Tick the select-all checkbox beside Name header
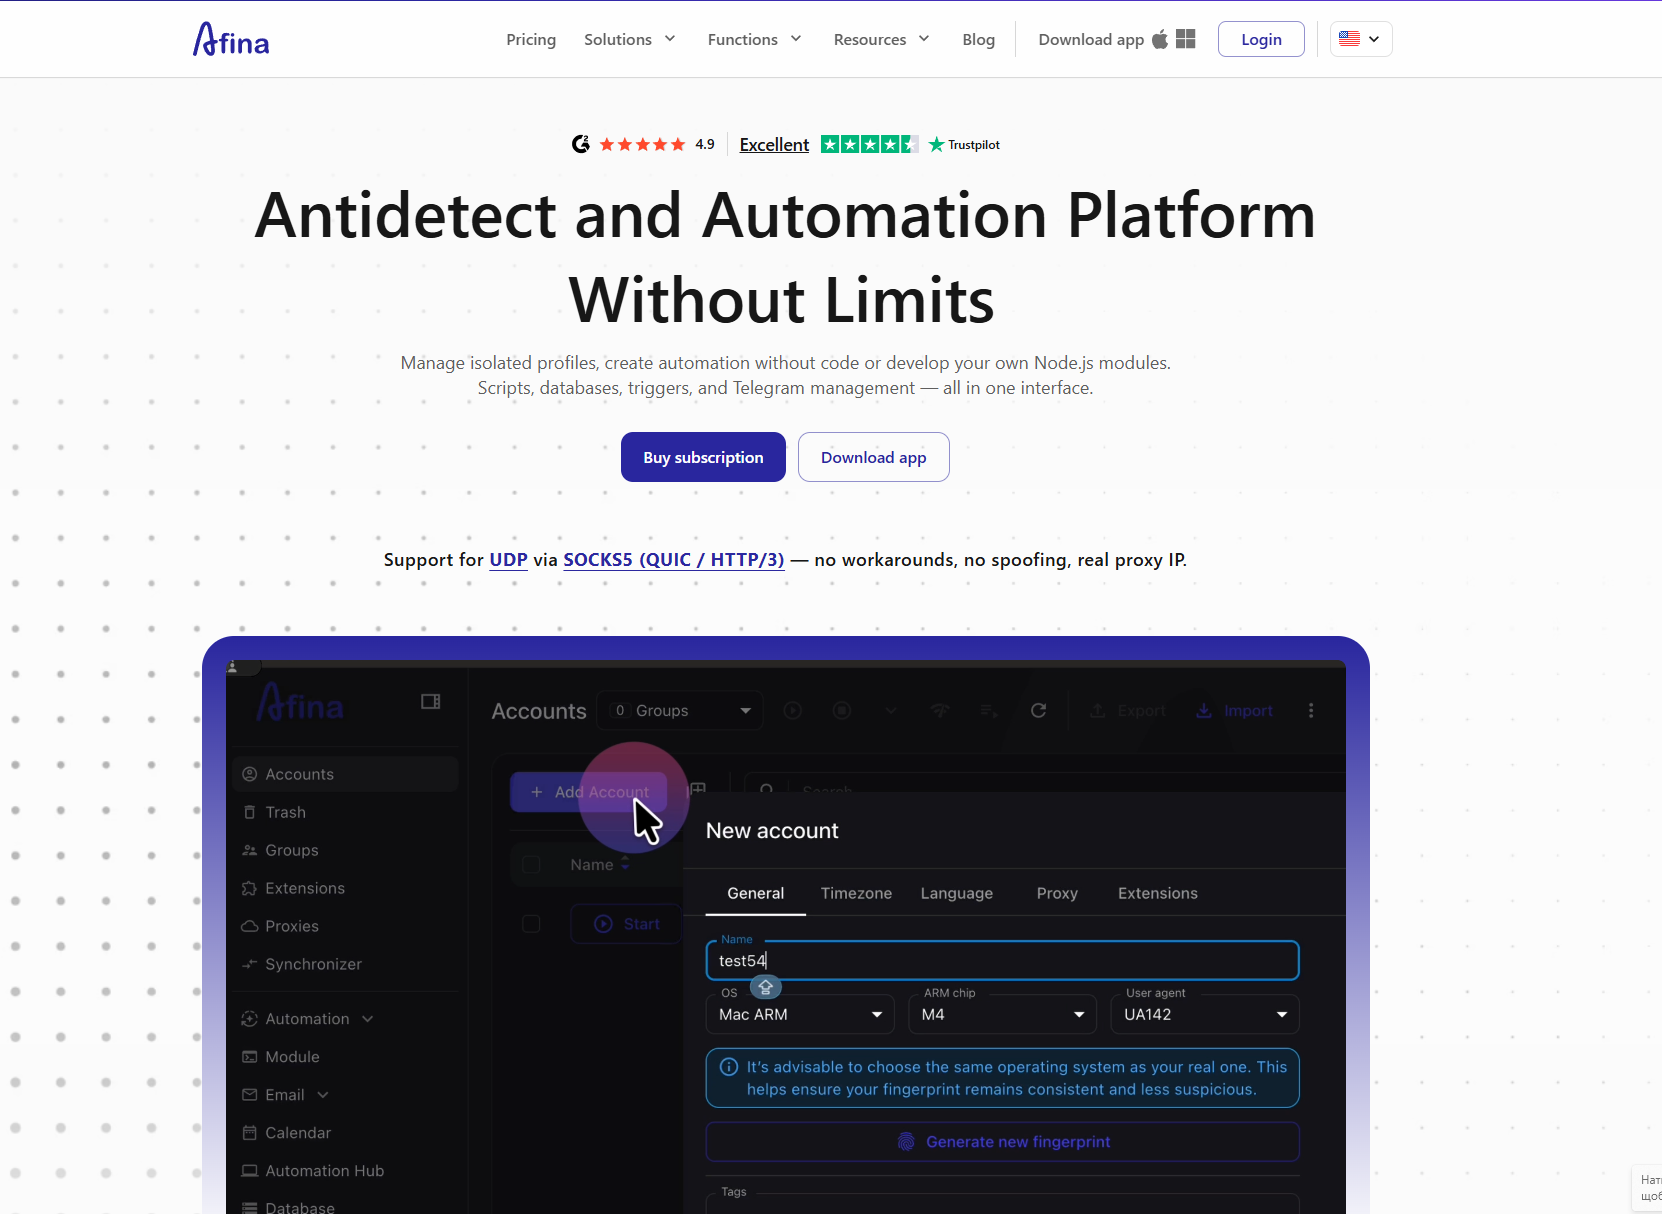Image resolution: width=1662 pixels, height=1214 pixels. (531, 865)
